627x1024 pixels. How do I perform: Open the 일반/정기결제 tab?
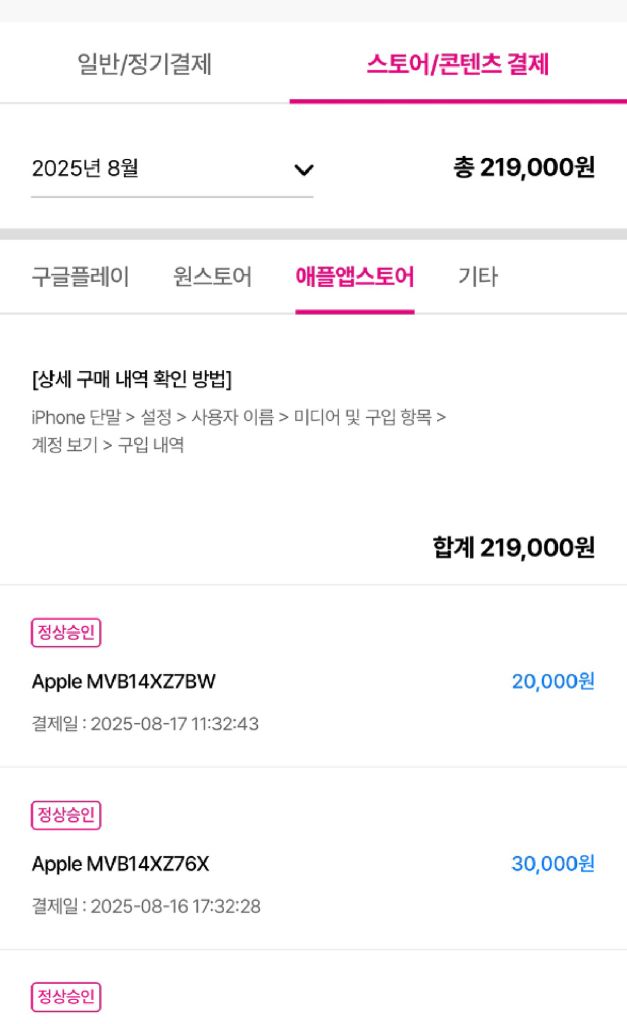[145, 64]
